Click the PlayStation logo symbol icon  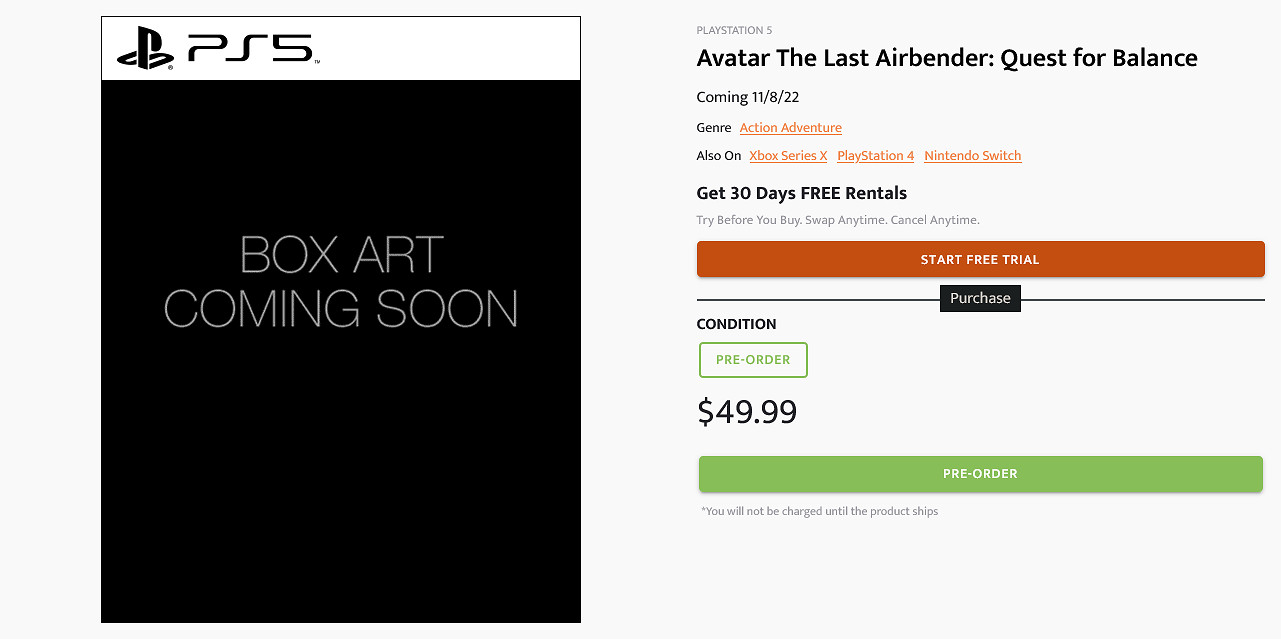(146, 48)
